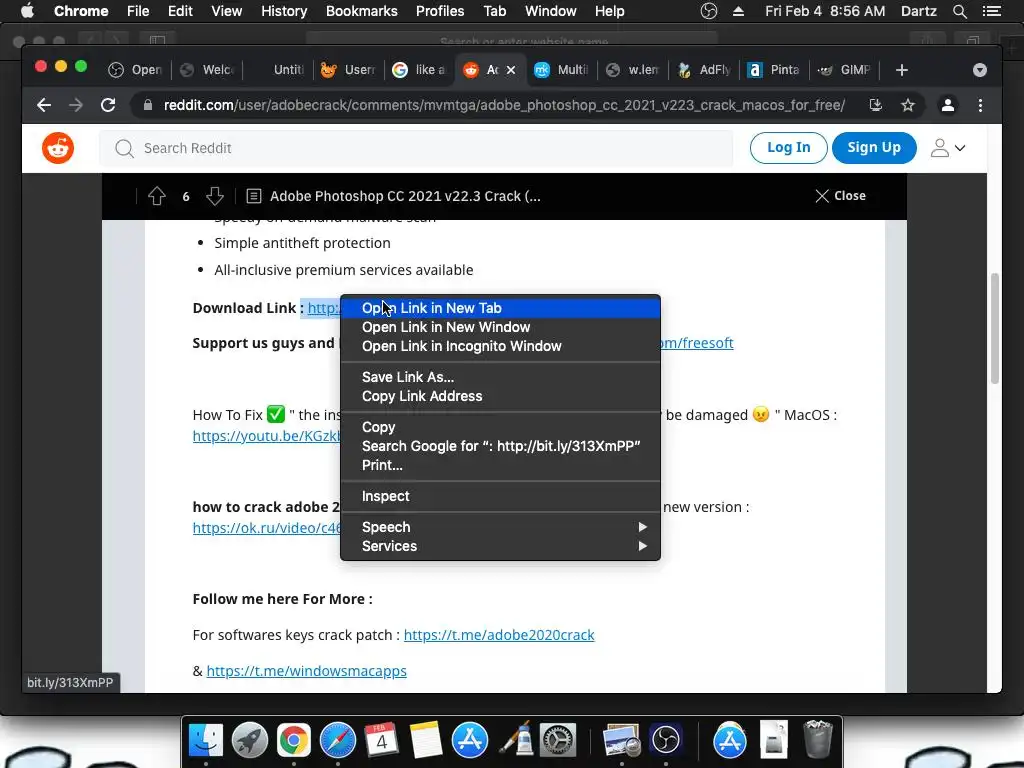Select Inspect from context menu
Viewport: 1024px width, 768px height.
(500, 496)
